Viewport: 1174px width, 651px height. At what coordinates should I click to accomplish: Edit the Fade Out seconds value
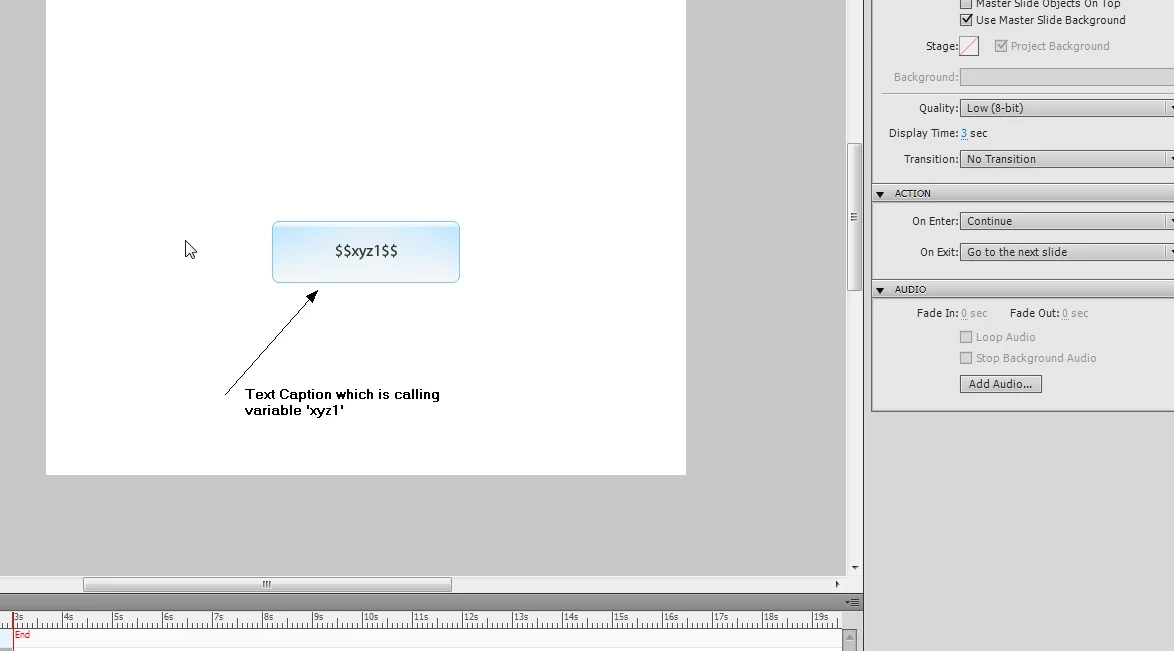coord(1065,313)
